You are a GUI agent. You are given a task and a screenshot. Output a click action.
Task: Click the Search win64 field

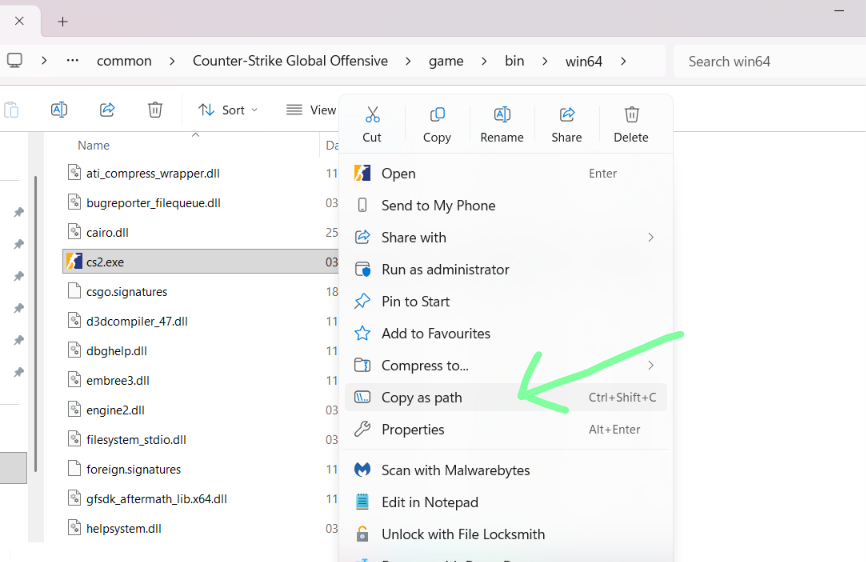click(769, 61)
